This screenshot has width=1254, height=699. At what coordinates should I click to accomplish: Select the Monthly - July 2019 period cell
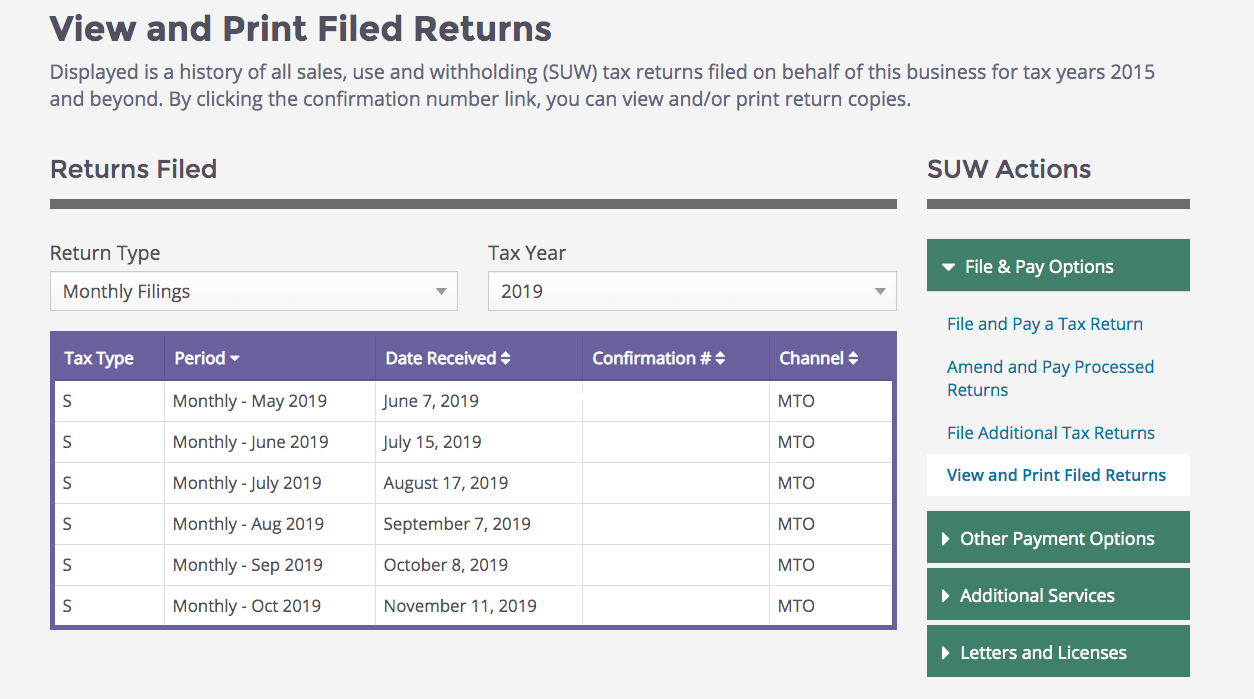pos(270,483)
